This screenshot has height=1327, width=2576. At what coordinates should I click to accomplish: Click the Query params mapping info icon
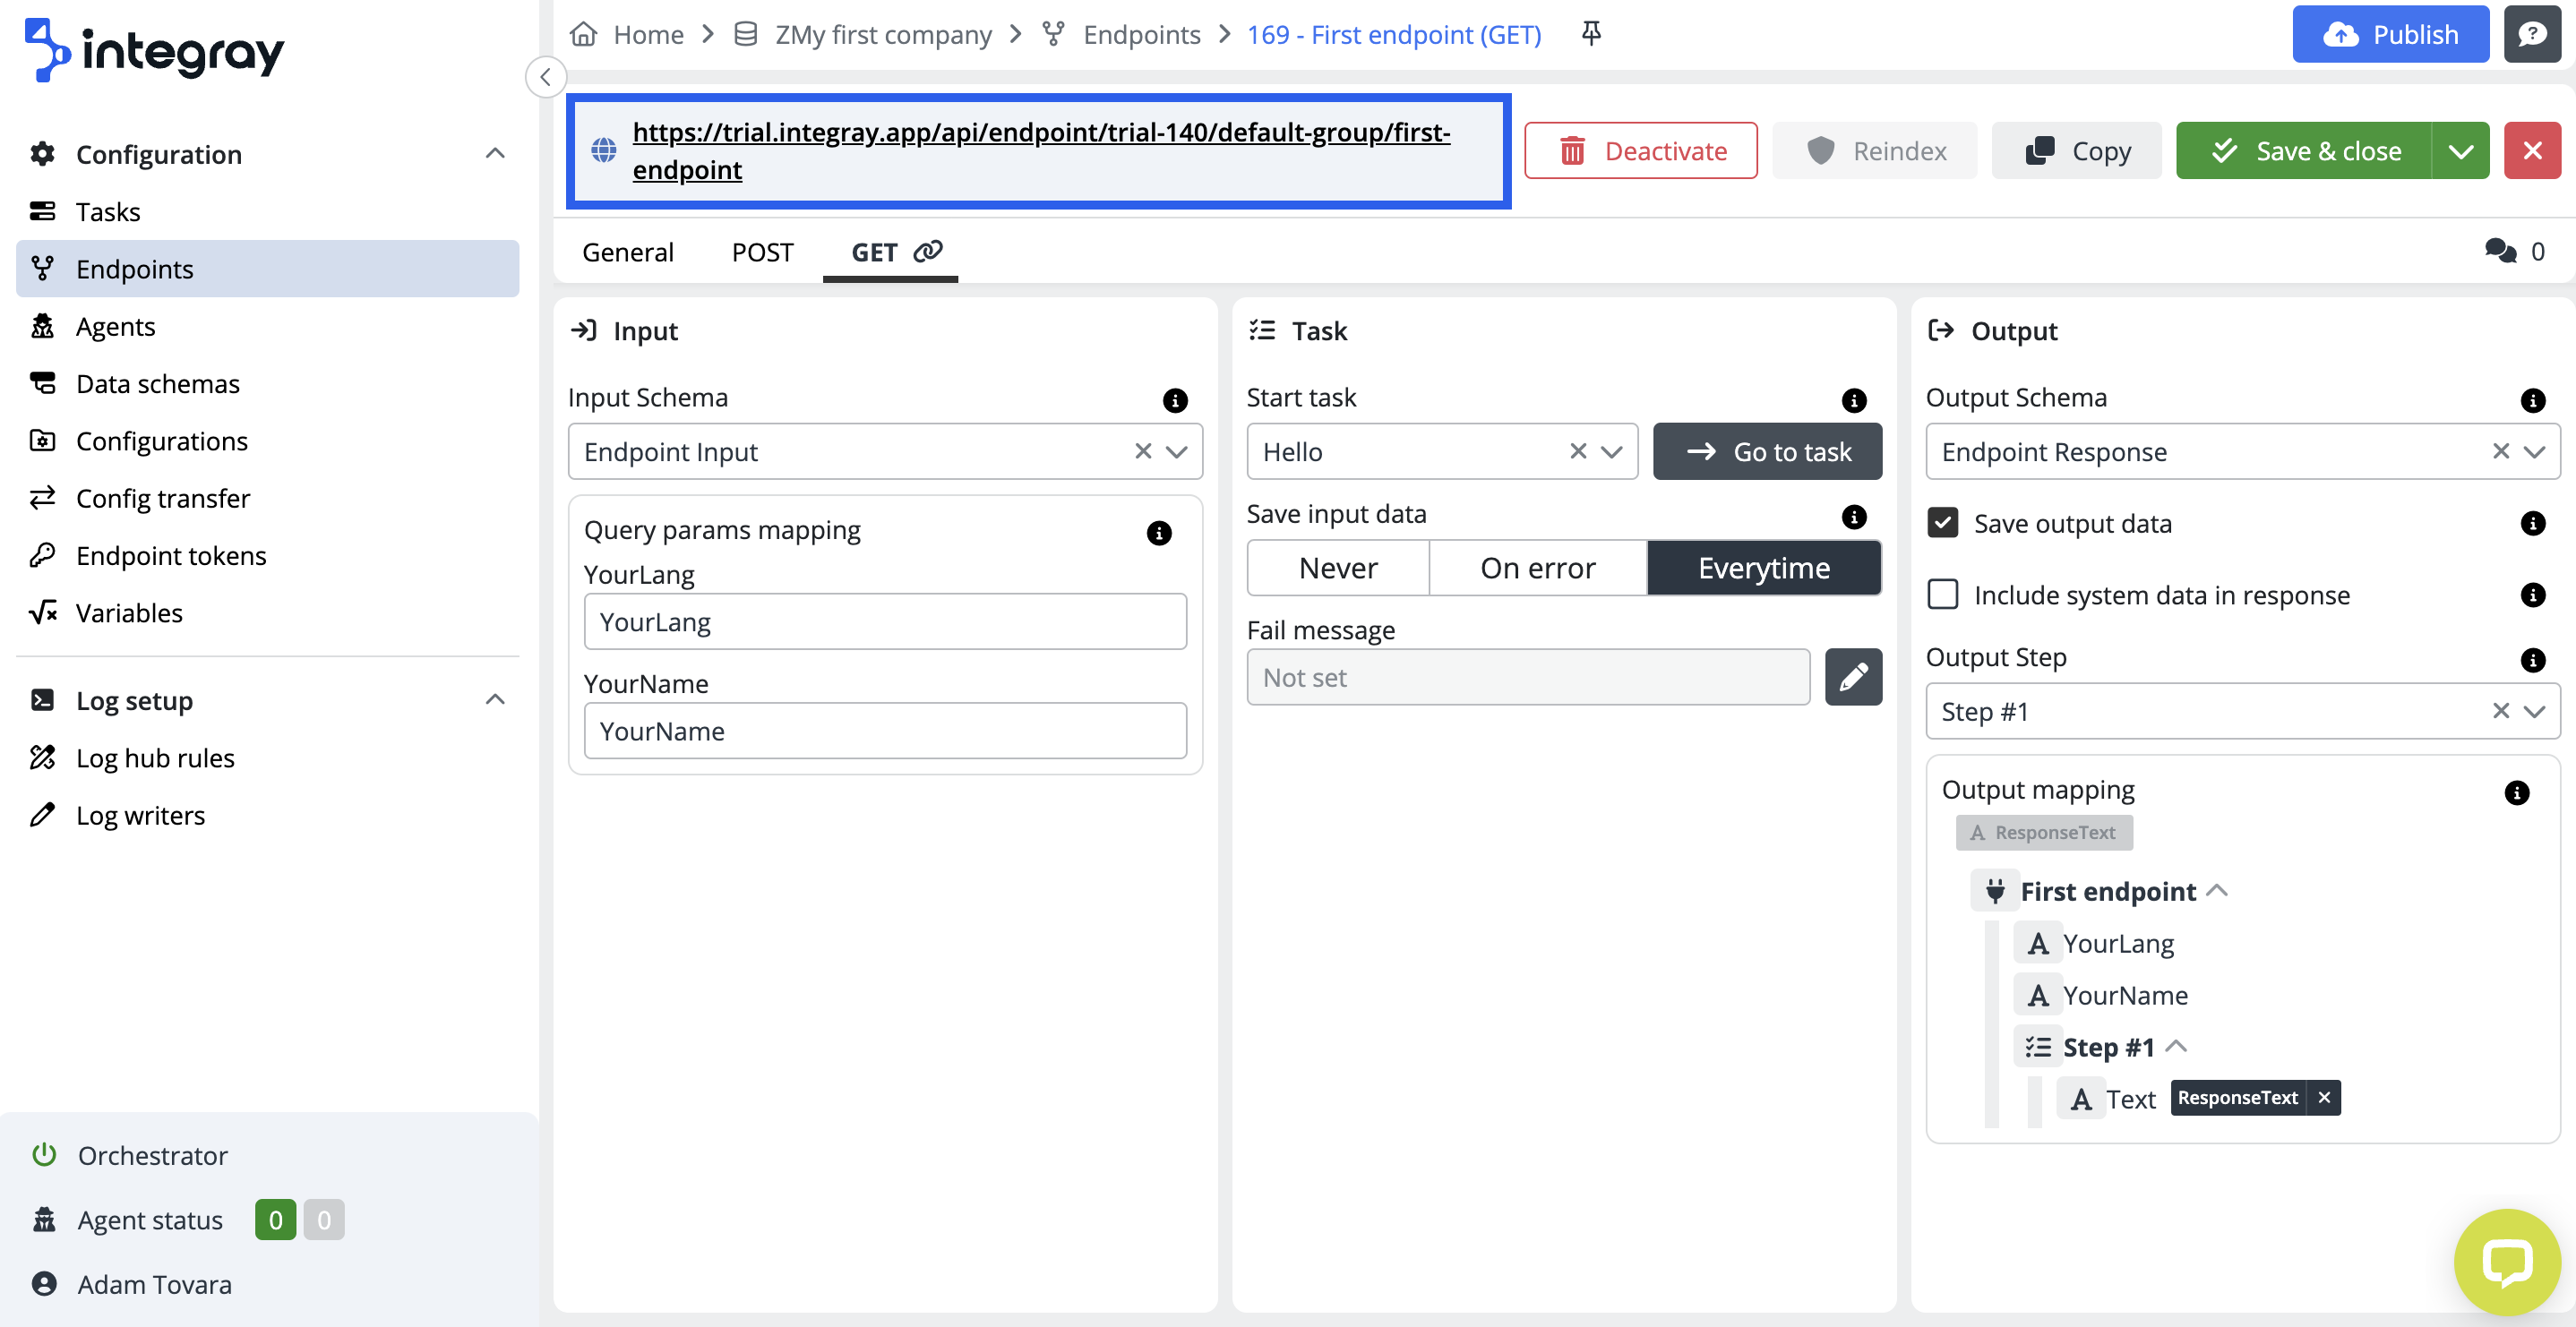click(1158, 533)
